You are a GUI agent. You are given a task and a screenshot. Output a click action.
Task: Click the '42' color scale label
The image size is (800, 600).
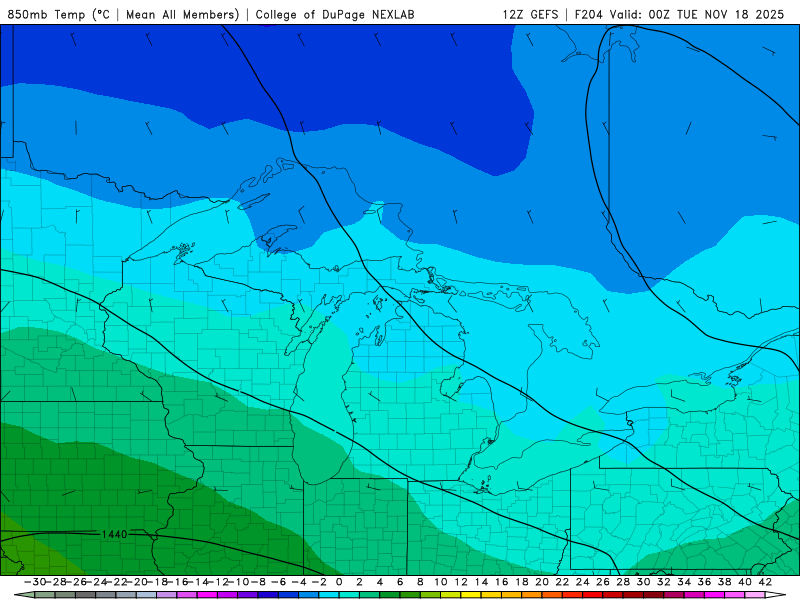765,582
